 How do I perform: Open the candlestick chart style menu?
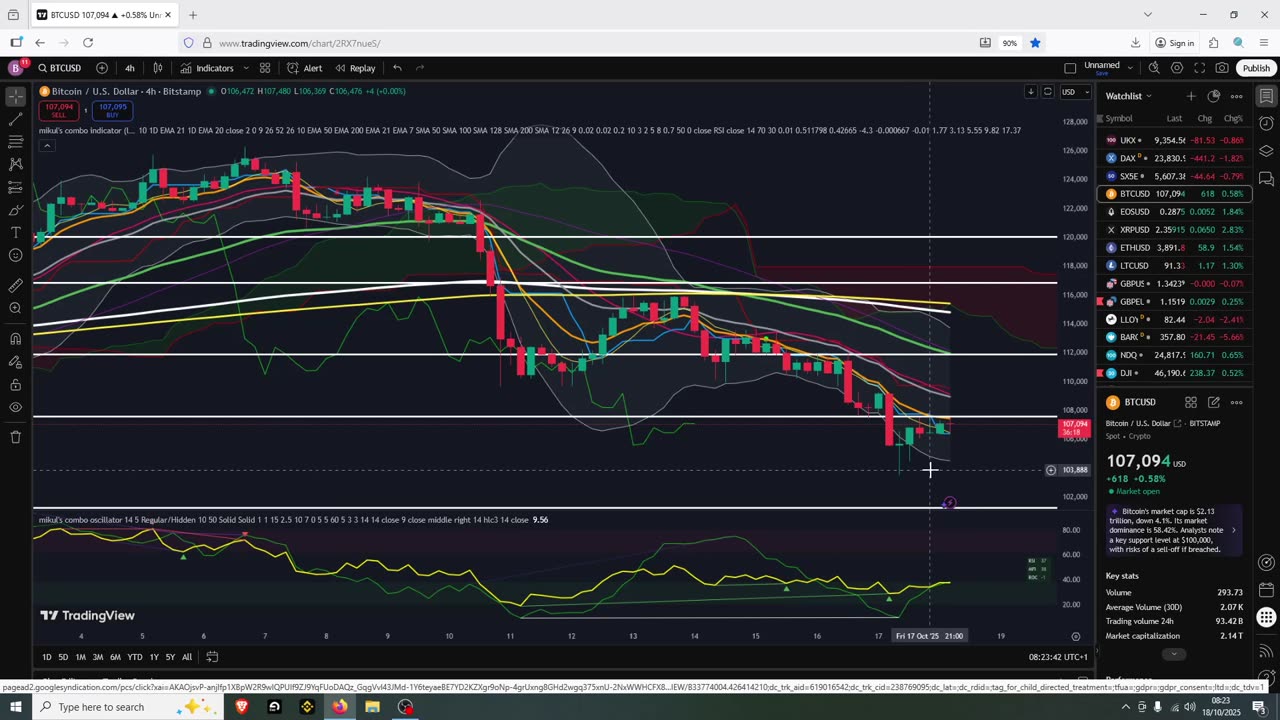pyautogui.click(x=158, y=68)
